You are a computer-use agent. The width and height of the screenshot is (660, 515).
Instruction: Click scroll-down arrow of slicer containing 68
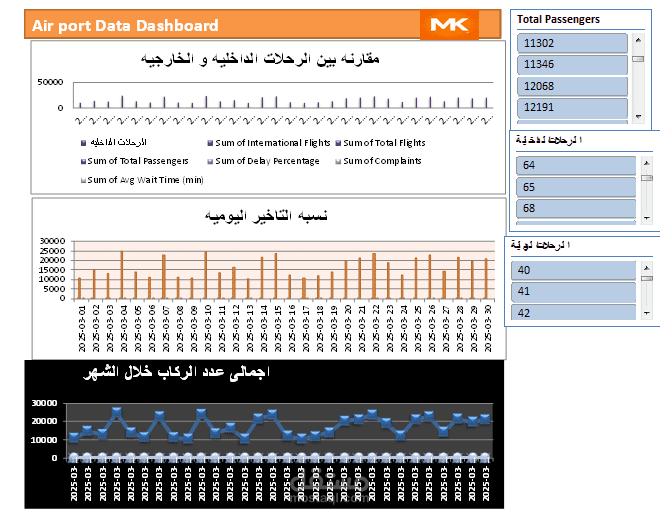coord(647,218)
